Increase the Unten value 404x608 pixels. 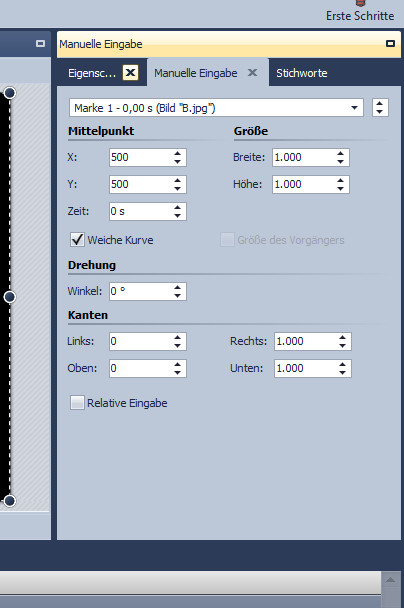pos(342,364)
